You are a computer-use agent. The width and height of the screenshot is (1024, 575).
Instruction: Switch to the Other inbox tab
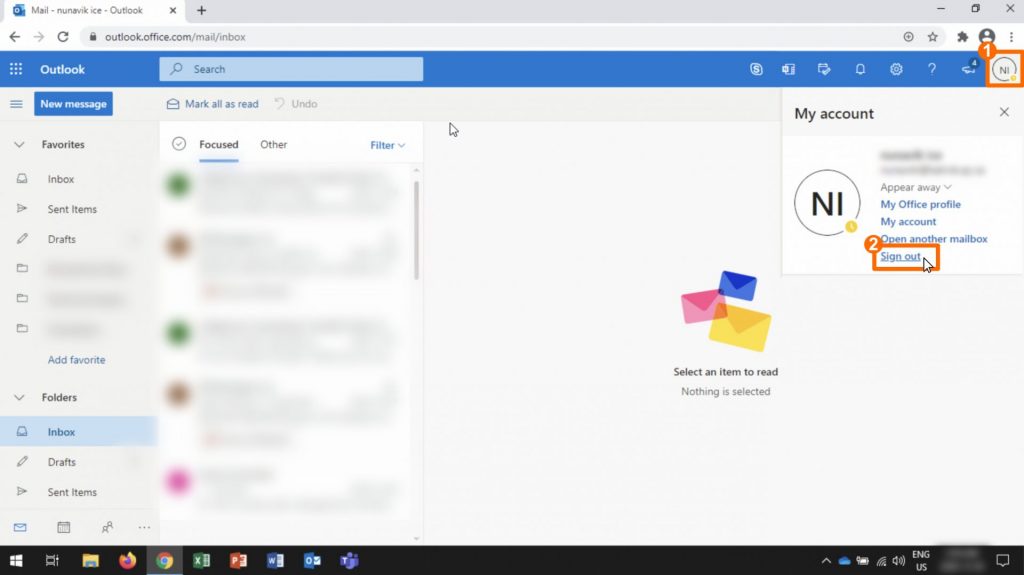(x=273, y=144)
